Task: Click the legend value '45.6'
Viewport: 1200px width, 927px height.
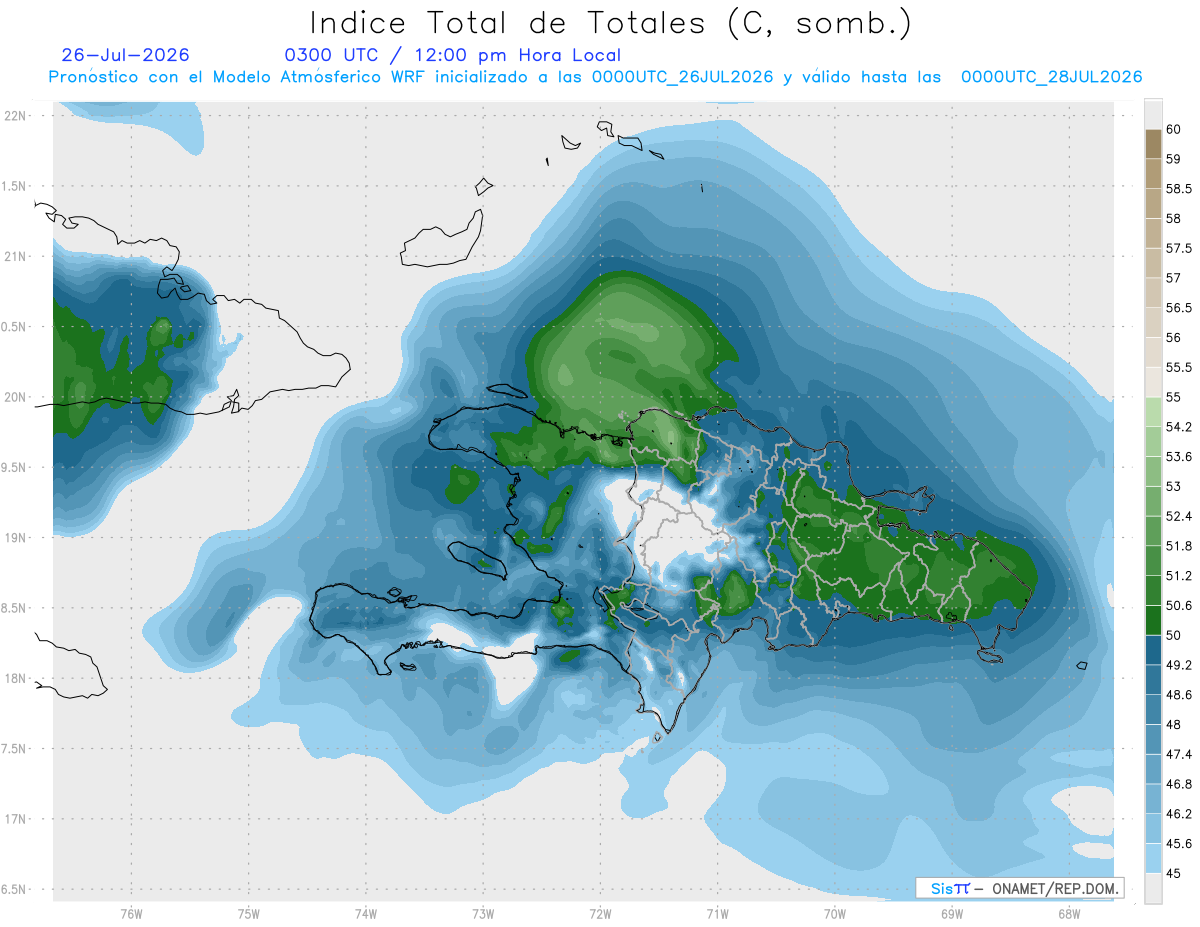Action: (1179, 844)
